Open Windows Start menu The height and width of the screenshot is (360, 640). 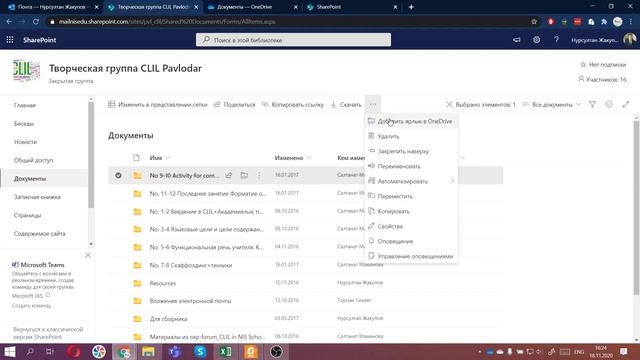(x=9, y=351)
